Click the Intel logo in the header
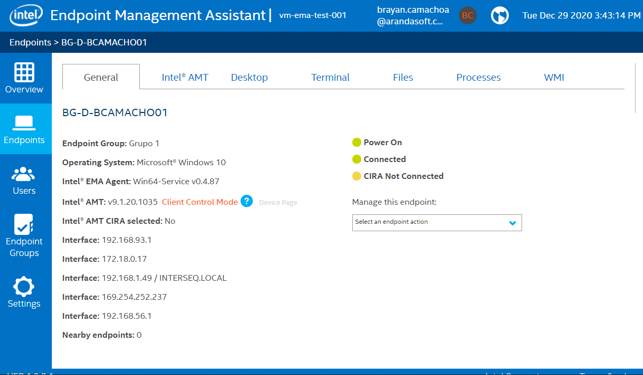643x375 pixels. (x=26, y=15)
